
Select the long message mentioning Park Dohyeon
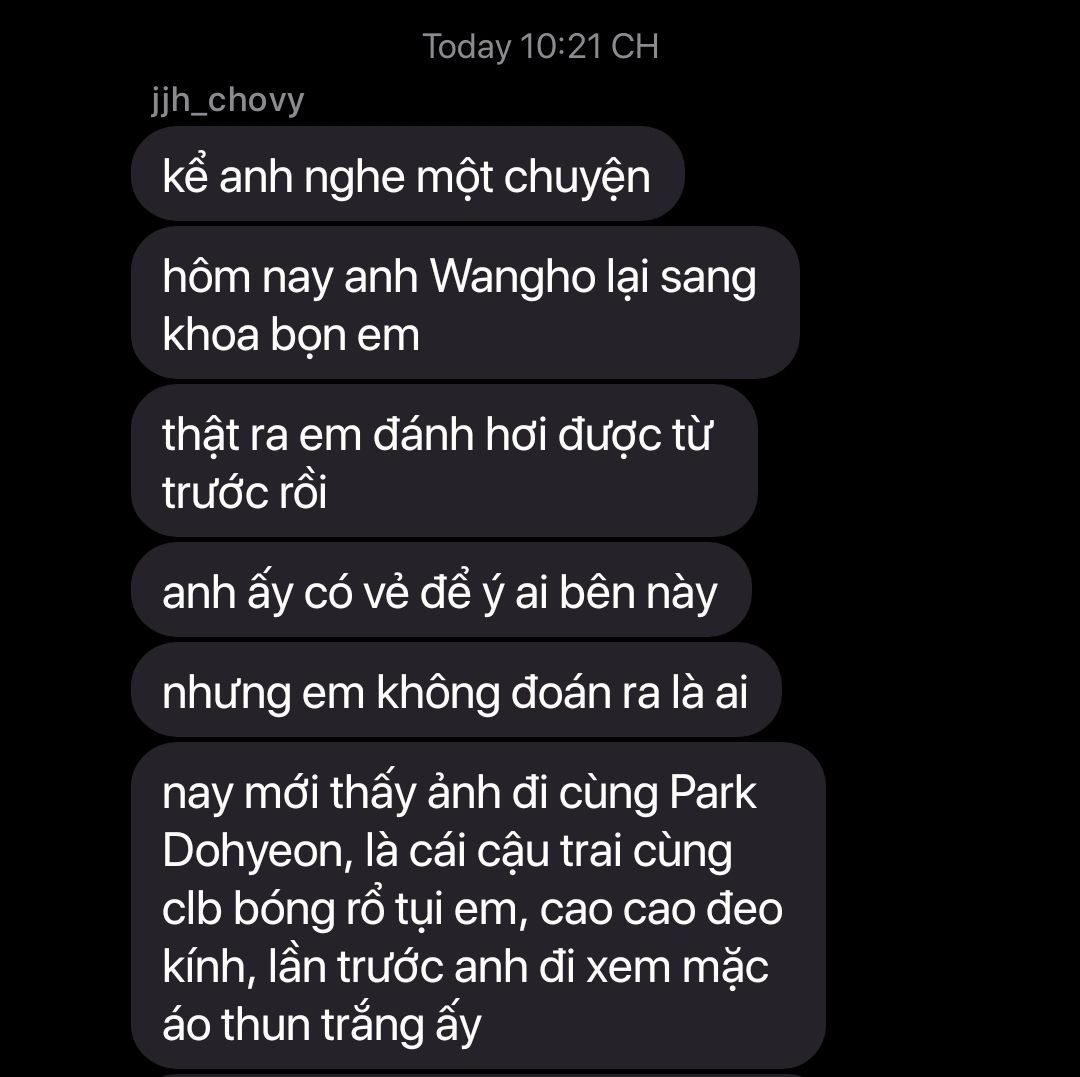click(x=478, y=906)
